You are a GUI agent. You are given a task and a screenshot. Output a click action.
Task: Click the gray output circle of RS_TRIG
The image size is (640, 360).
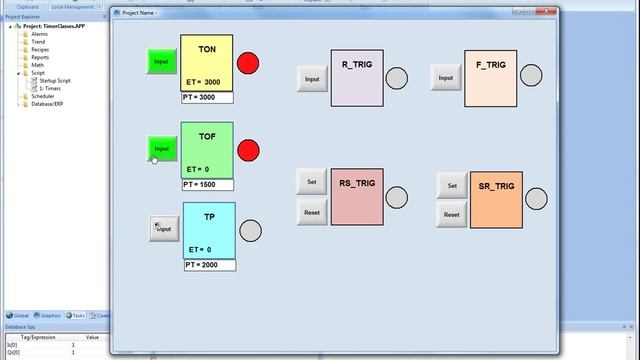397,198
